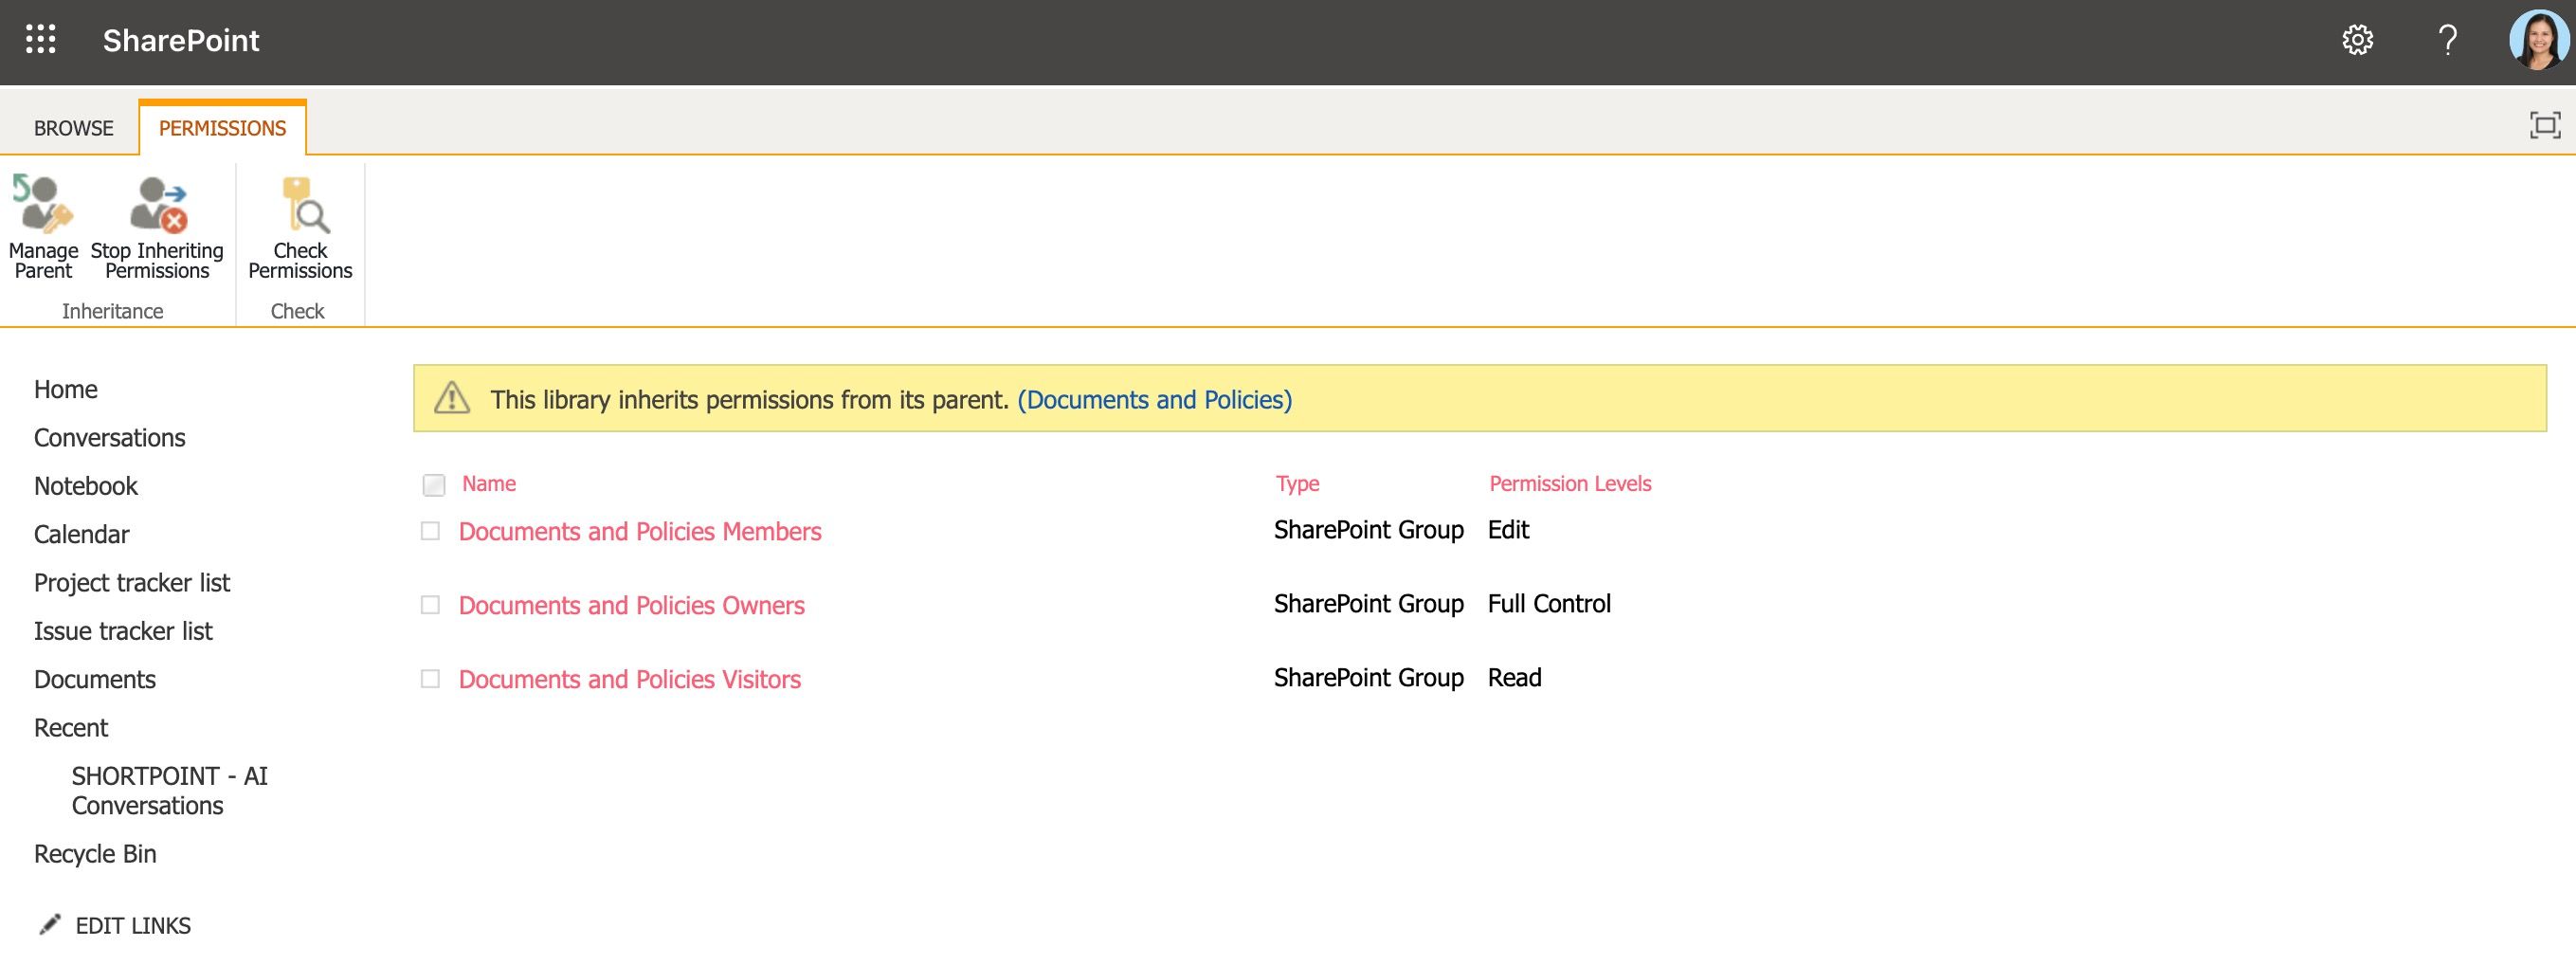The image size is (2576, 965).
Task: Click SharePoint Group in the Owners row
Action: [1368, 603]
